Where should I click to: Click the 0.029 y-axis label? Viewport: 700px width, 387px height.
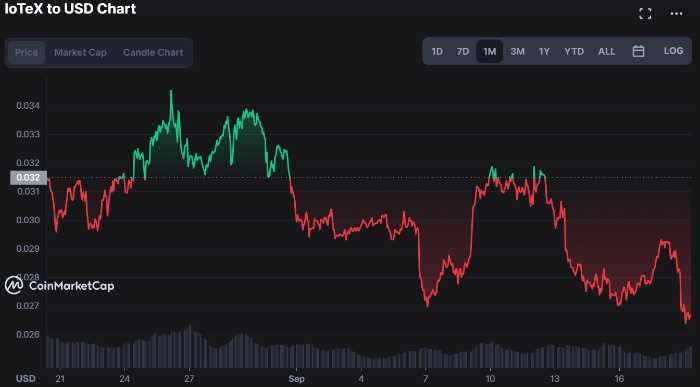28,249
